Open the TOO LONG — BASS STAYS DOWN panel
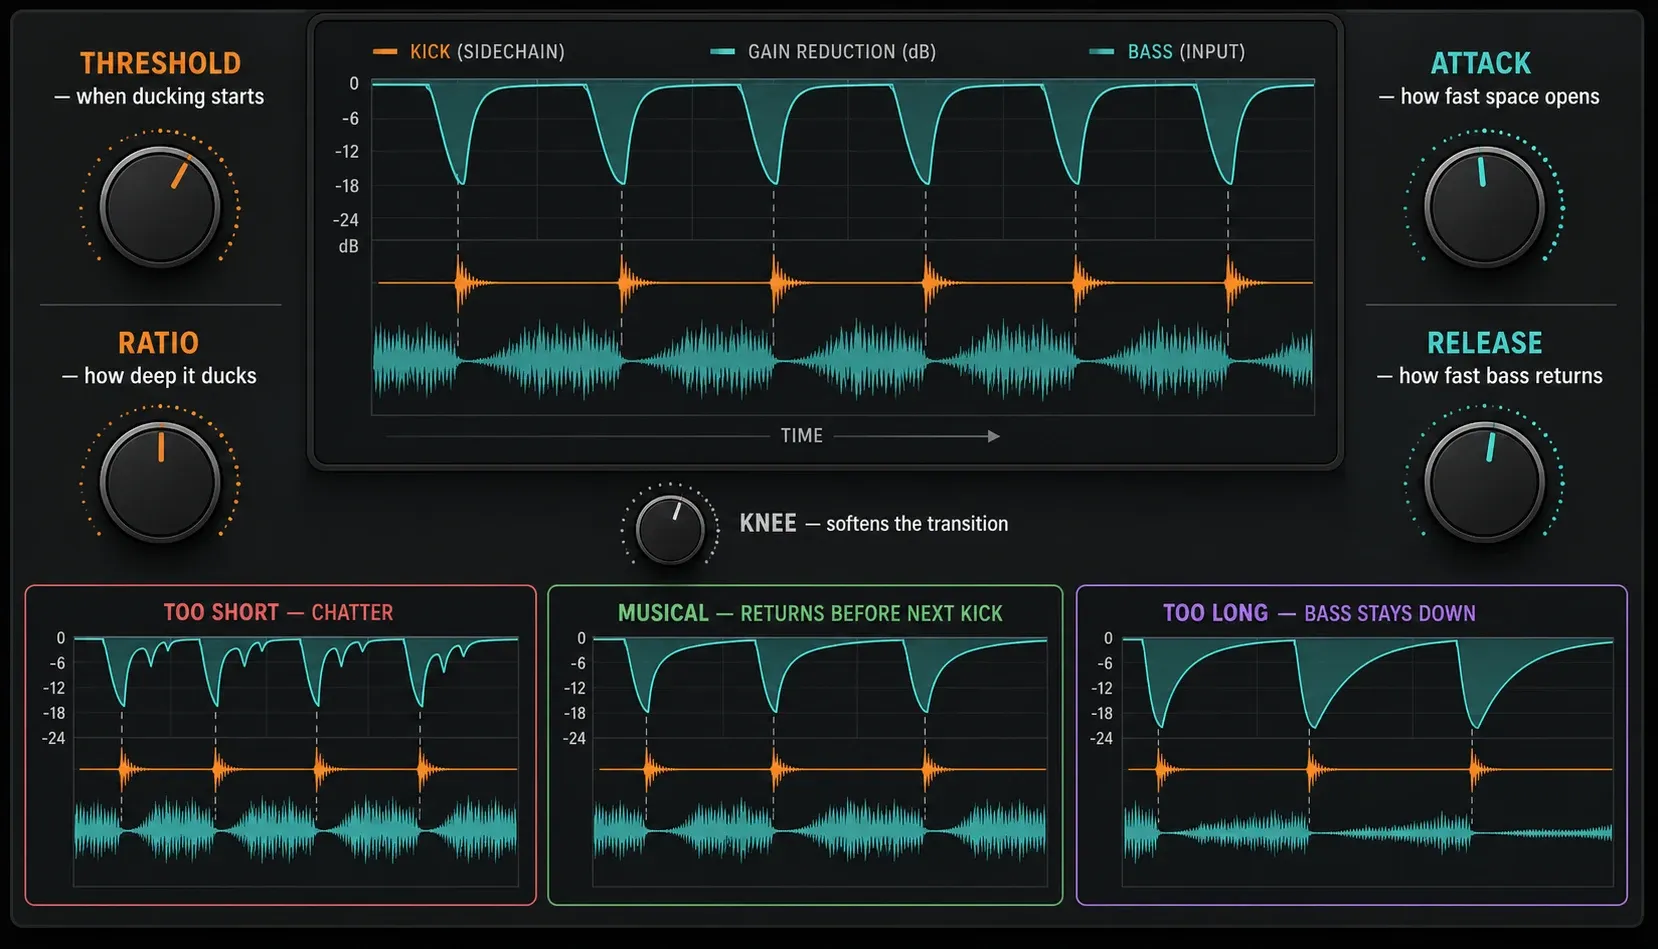This screenshot has height=949, width=1658. point(1351,745)
